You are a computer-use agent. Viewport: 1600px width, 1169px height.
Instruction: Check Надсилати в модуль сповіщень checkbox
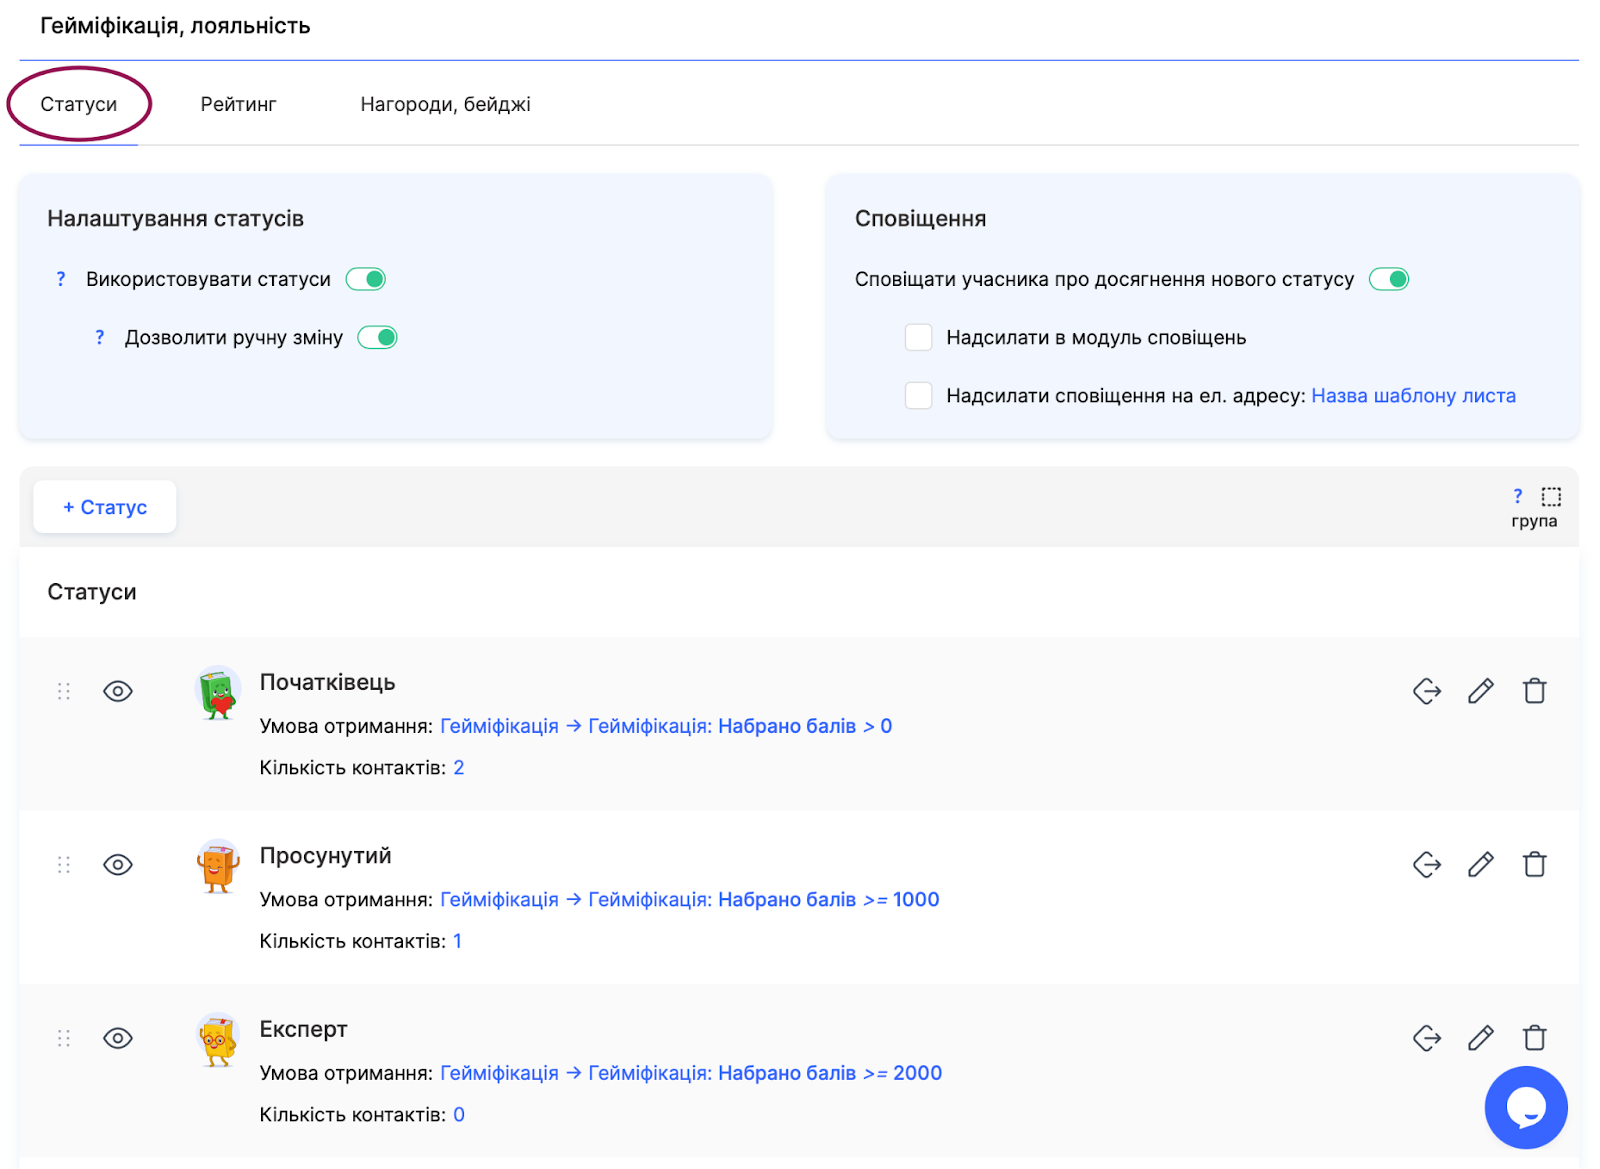coord(918,338)
